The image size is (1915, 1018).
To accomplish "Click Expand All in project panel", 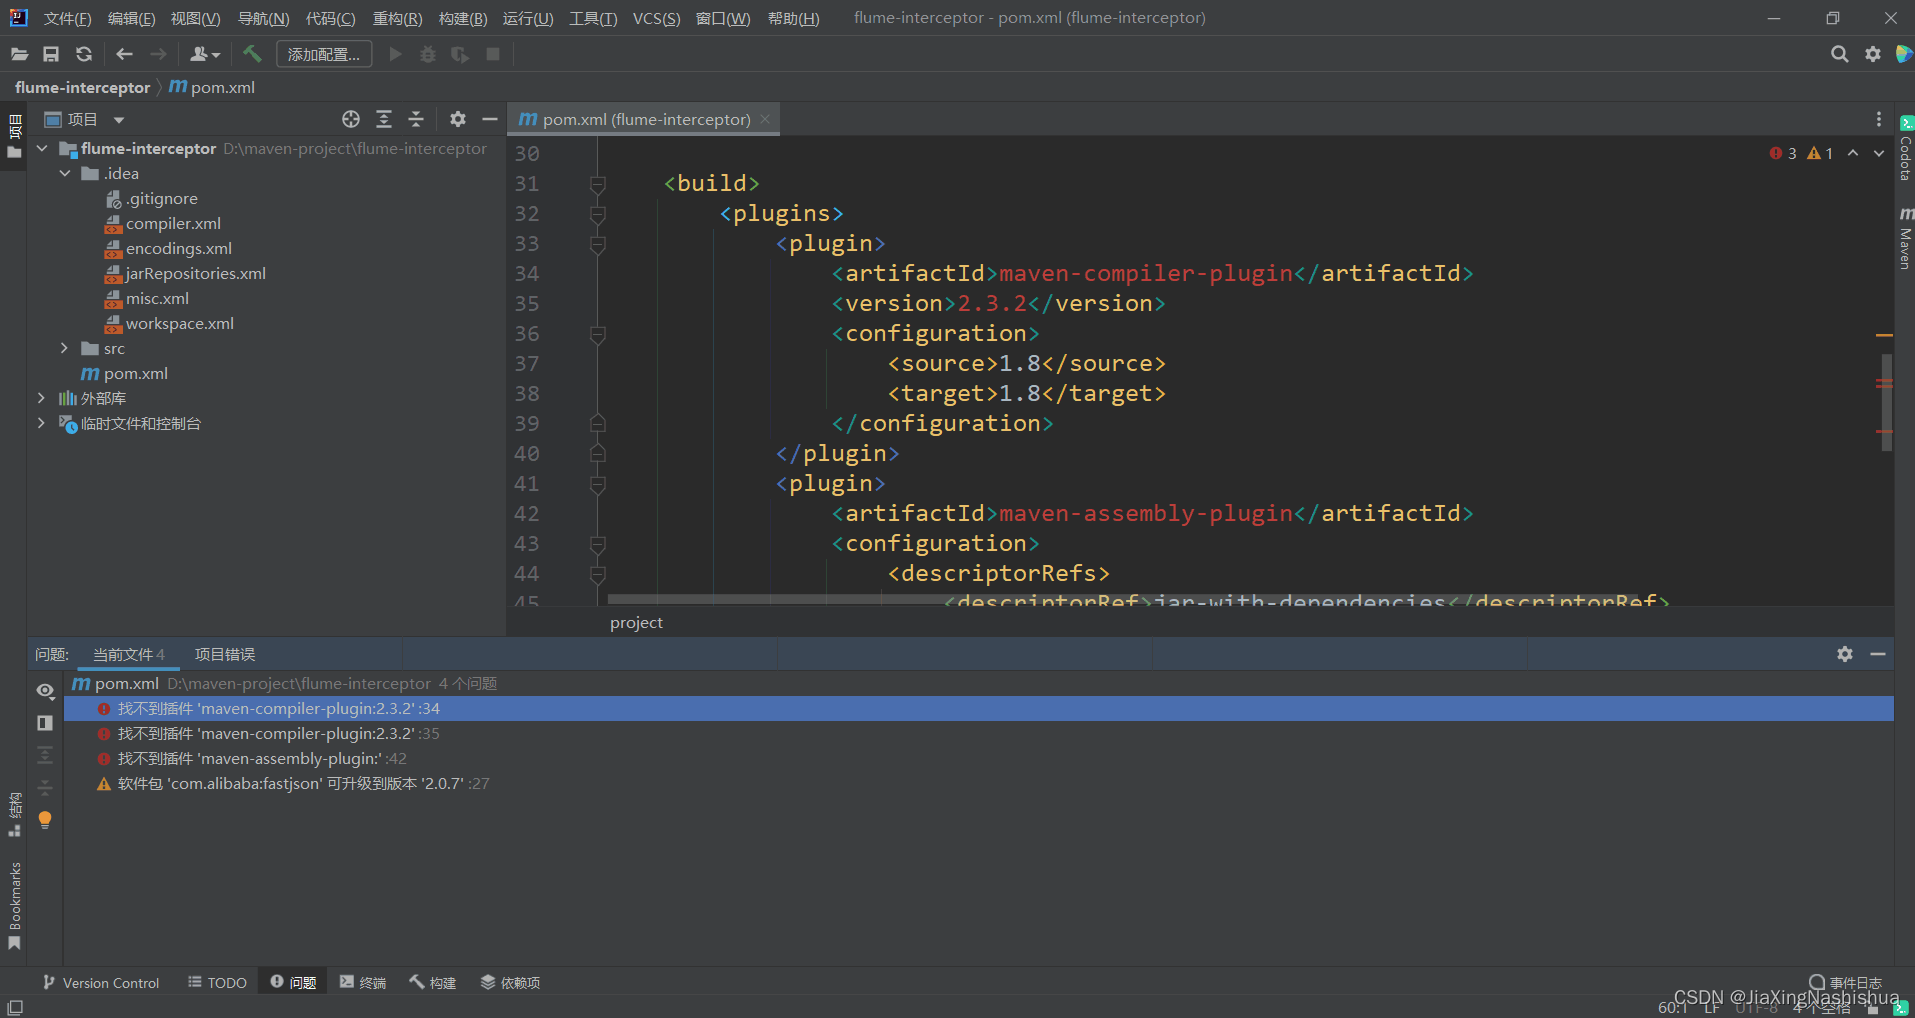I will pyautogui.click(x=384, y=120).
